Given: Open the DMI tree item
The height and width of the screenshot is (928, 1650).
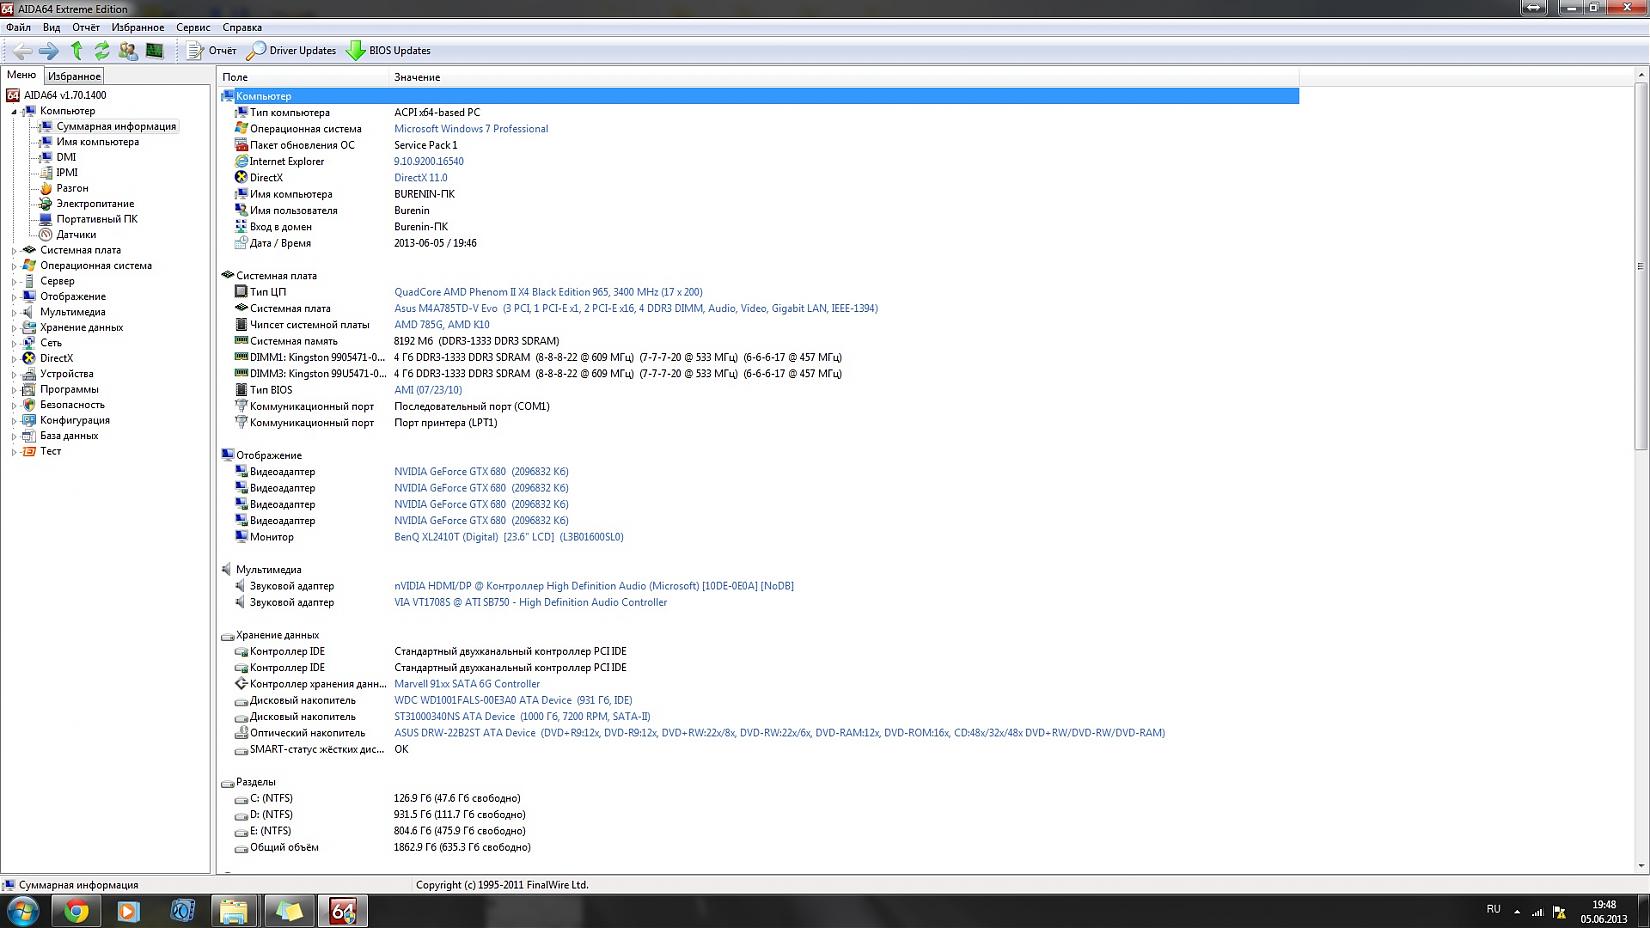Looking at the screenshot, I should [66, 157].
